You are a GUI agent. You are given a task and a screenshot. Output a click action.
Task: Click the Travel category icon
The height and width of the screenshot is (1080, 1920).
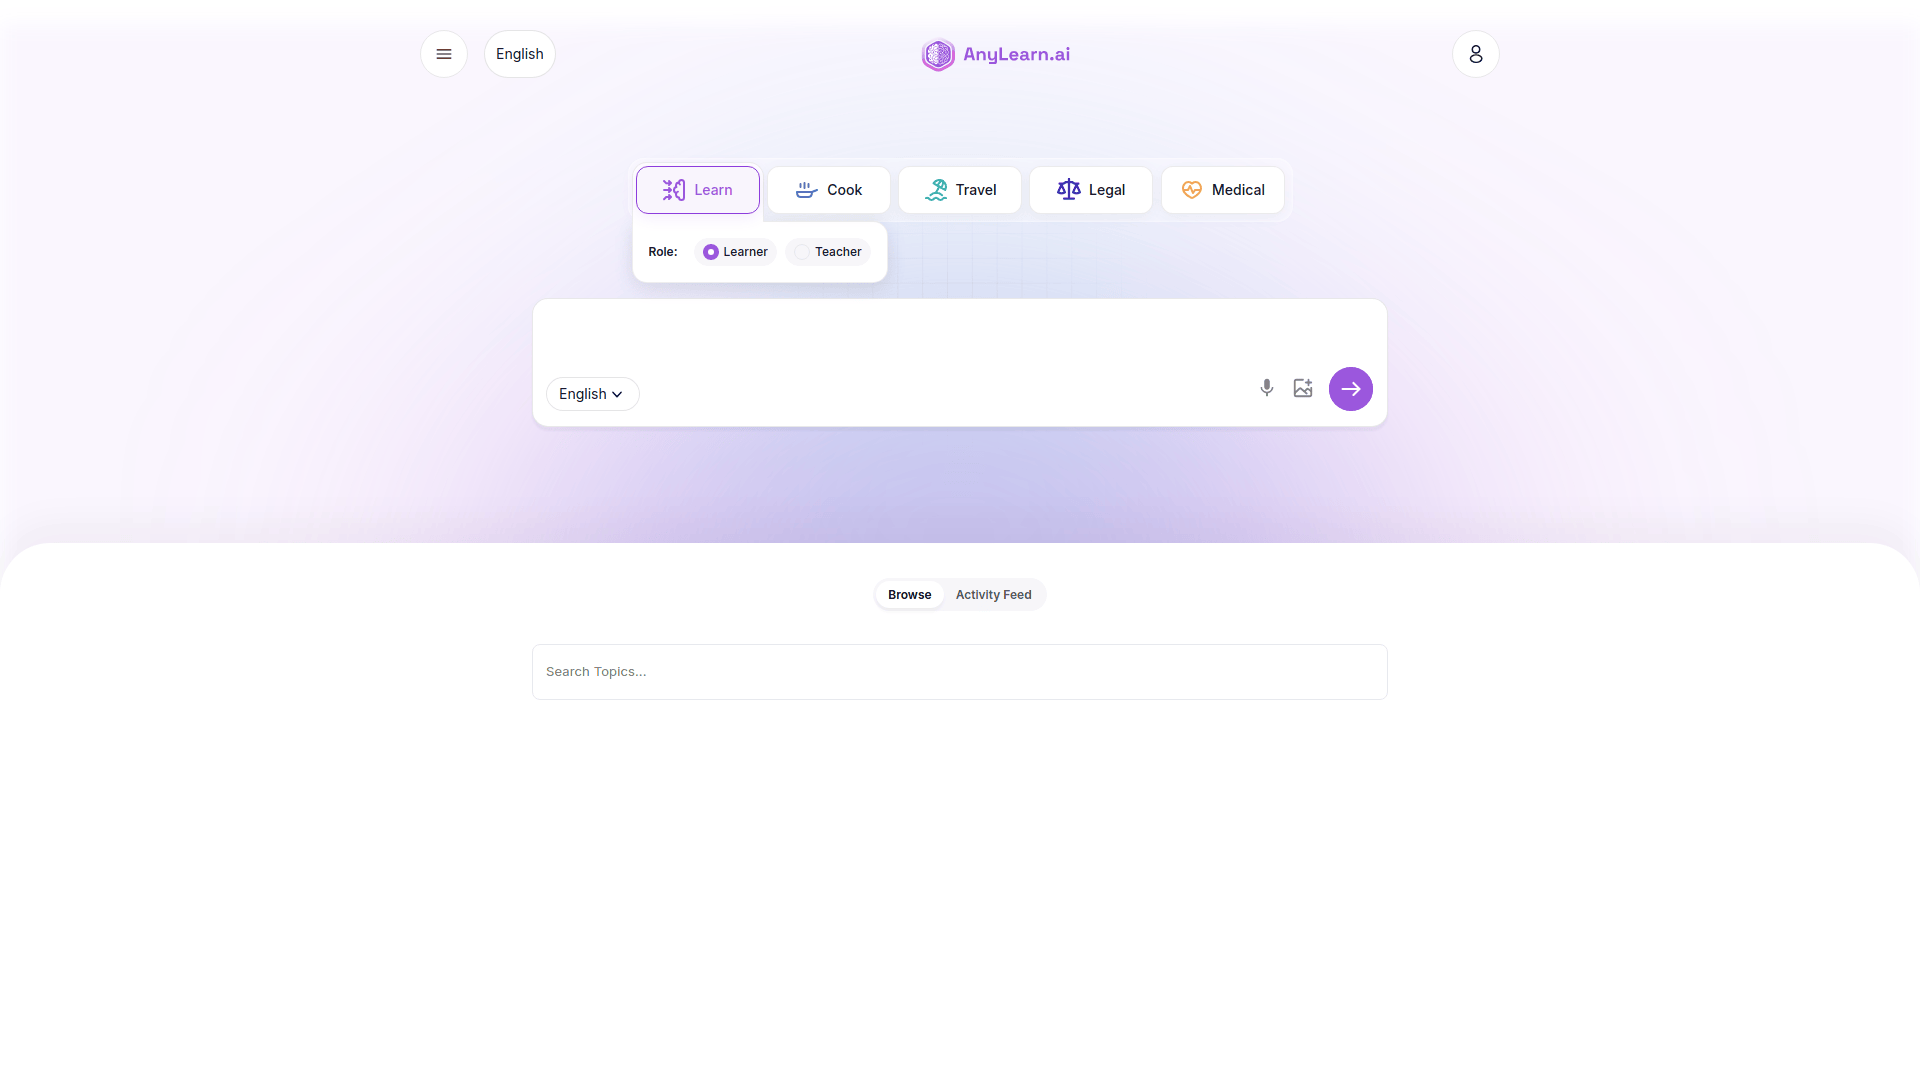934,189
